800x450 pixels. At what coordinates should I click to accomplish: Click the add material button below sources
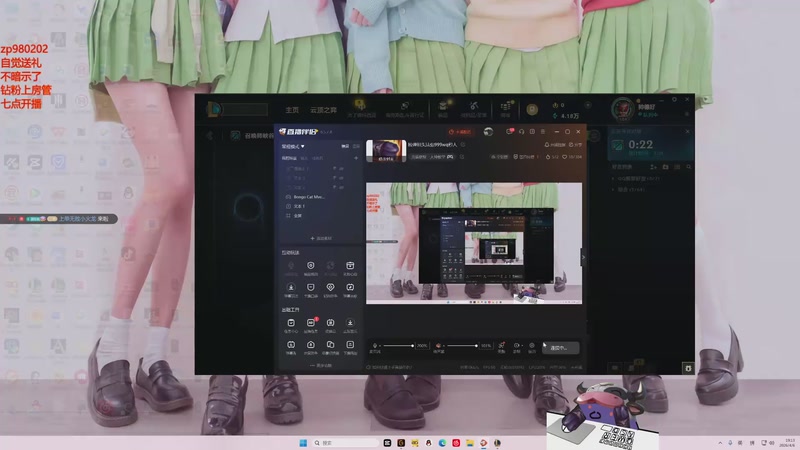point(321,238)
